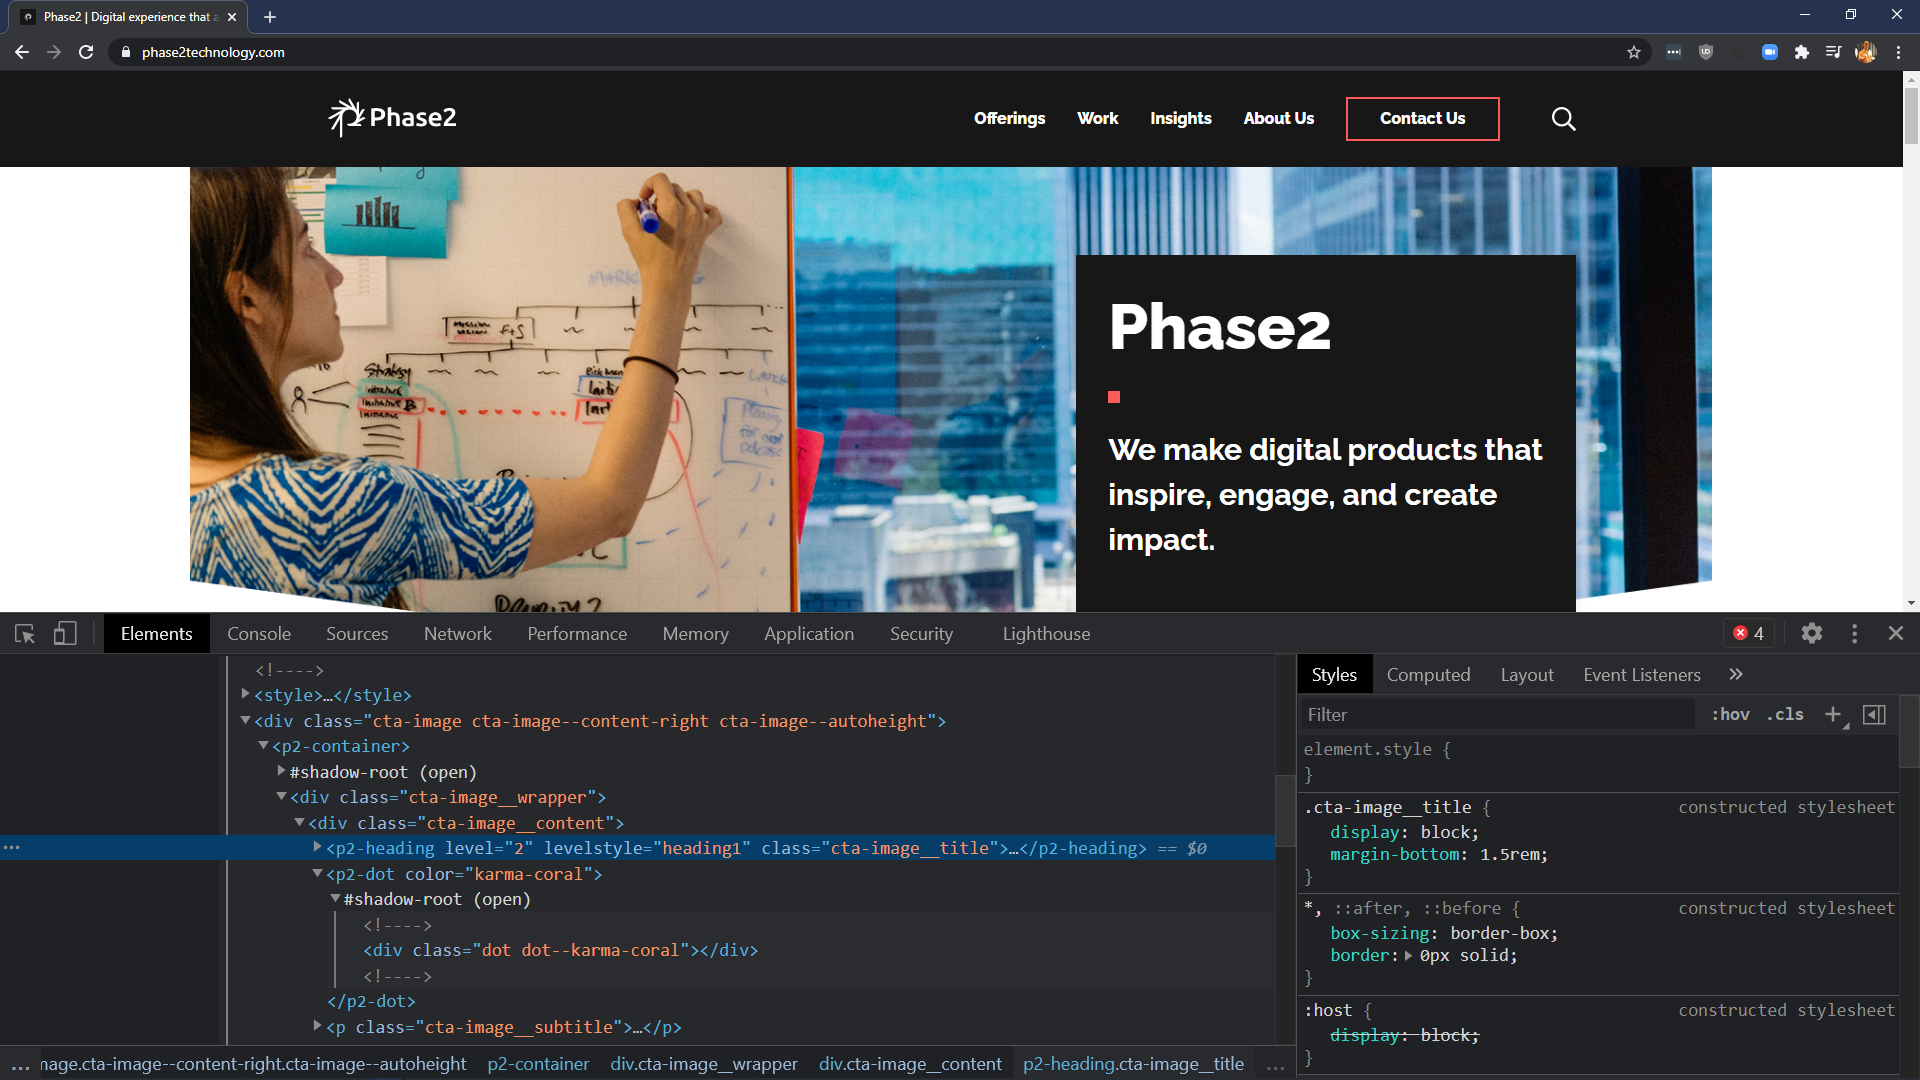1920x1080 pixels.
Task: Show more Styles pane tabs chevron
Action: (x=1736, y=675)
